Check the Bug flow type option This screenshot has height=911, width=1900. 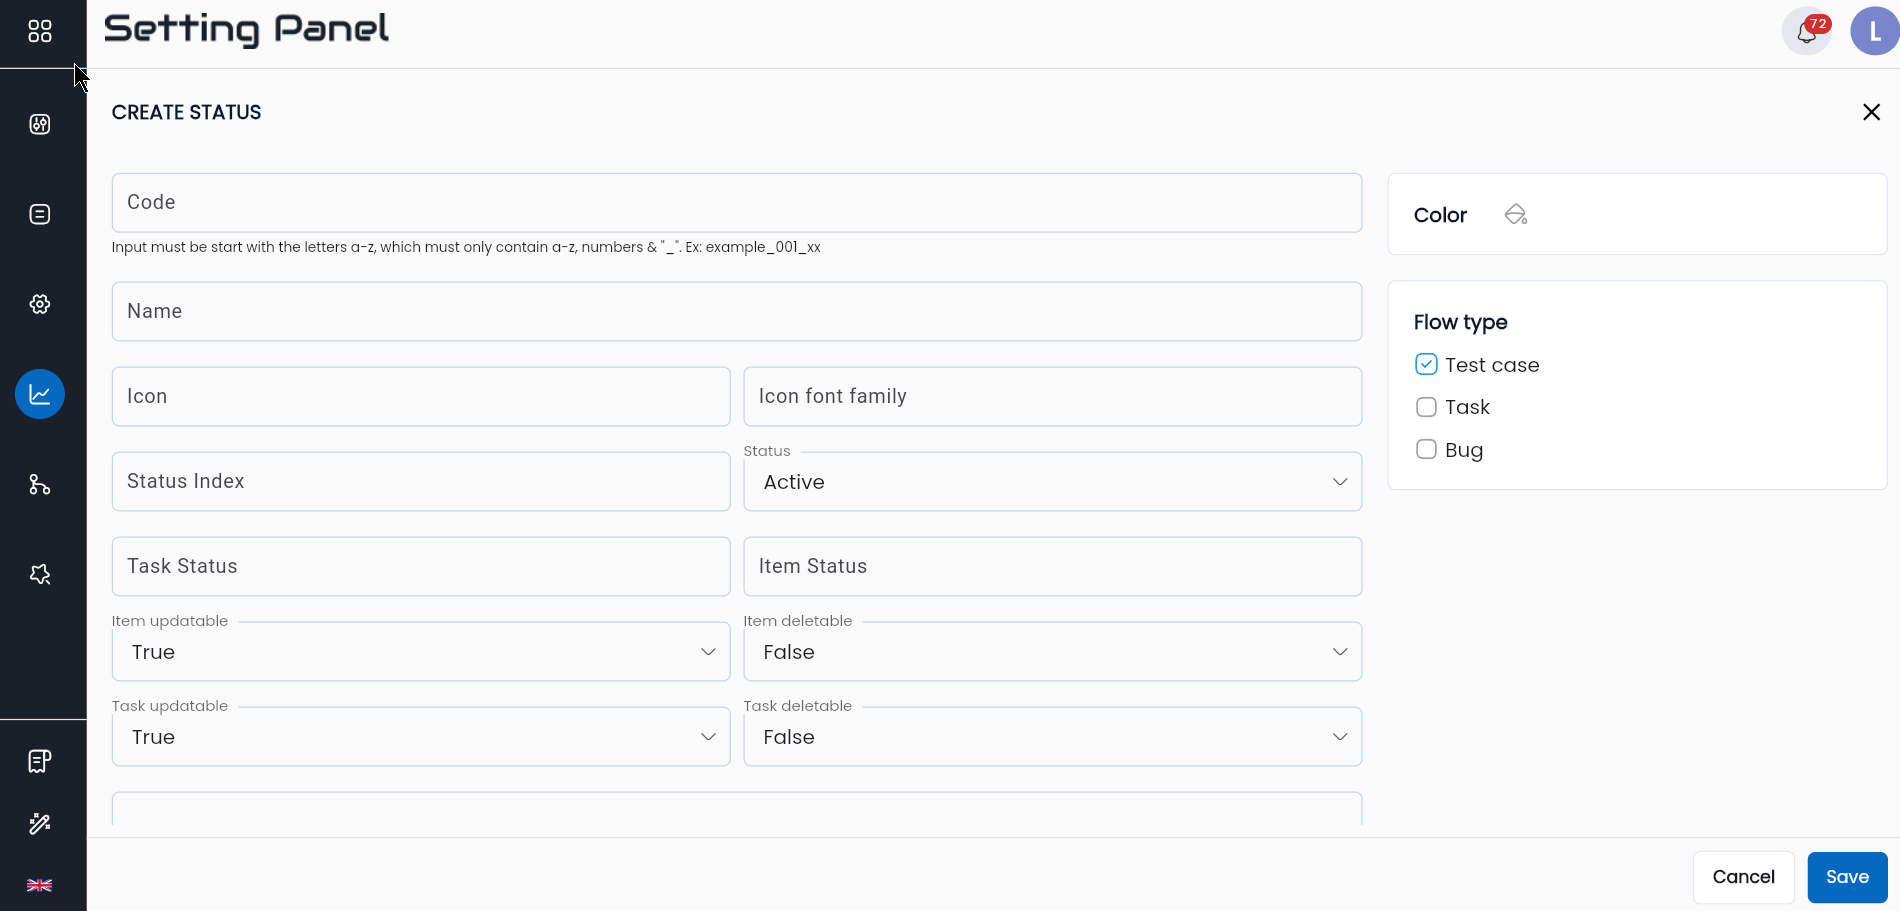(1425, 449)
